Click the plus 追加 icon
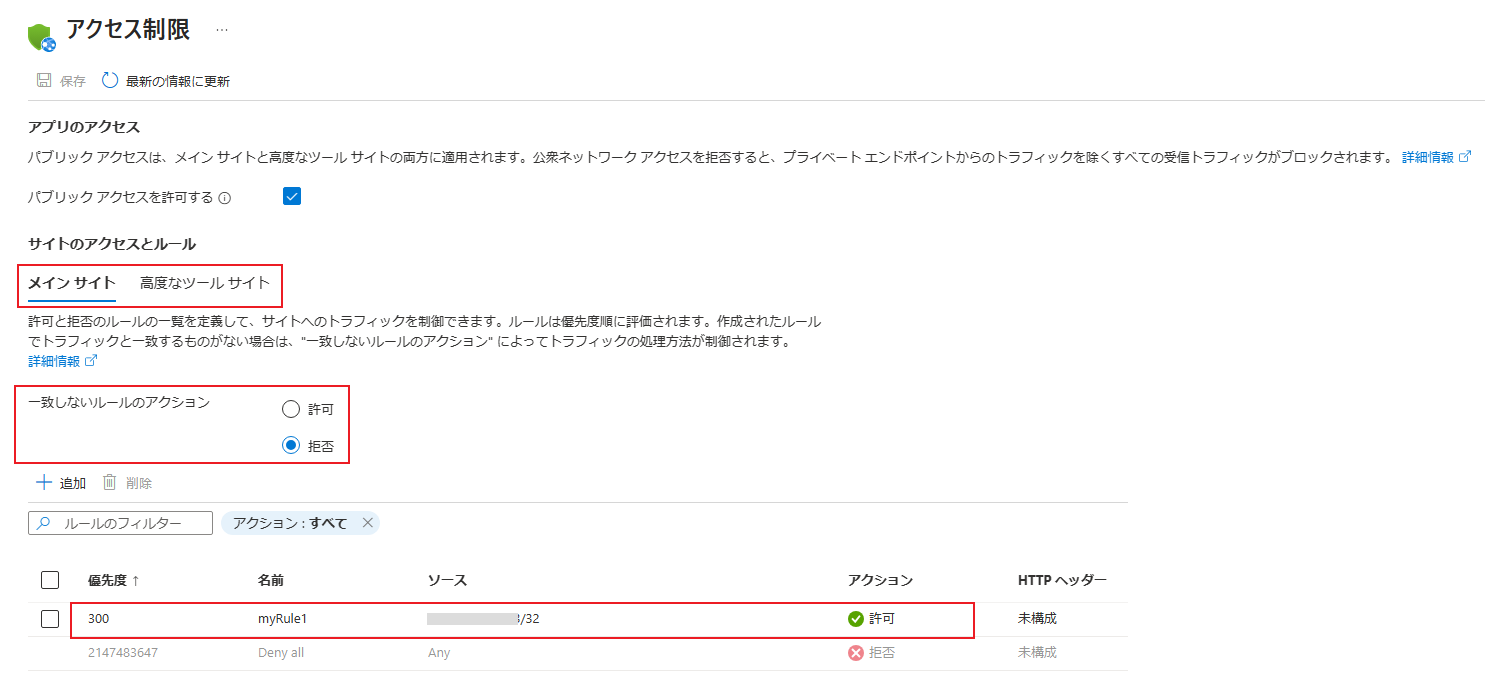Image resolution: width=1497 pixels, height=682 pixels. (x=43, y=483)
